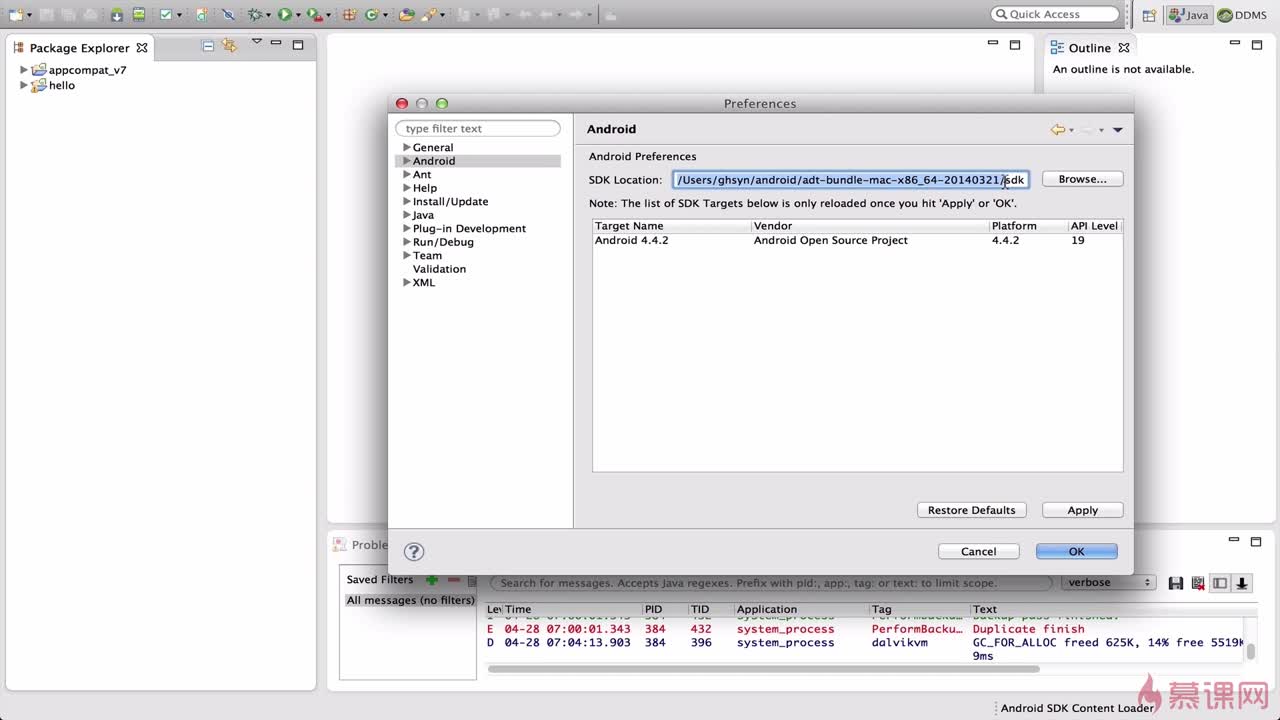Screen dimensions: 1280x720
Task: Click the New wizard icon in main toolbar
Action: [16, 15]
